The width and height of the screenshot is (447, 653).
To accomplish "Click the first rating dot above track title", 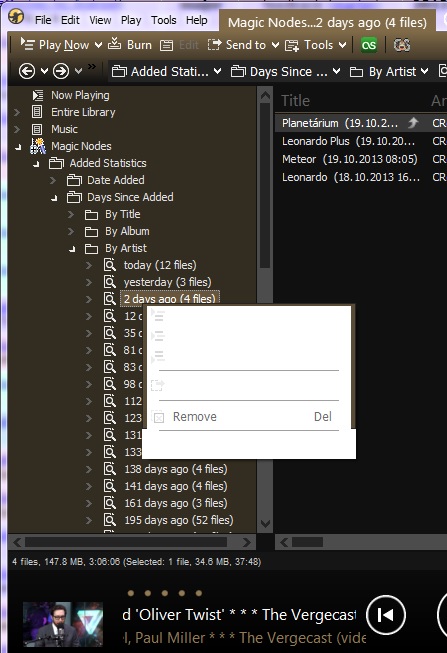I will point(131,593).
